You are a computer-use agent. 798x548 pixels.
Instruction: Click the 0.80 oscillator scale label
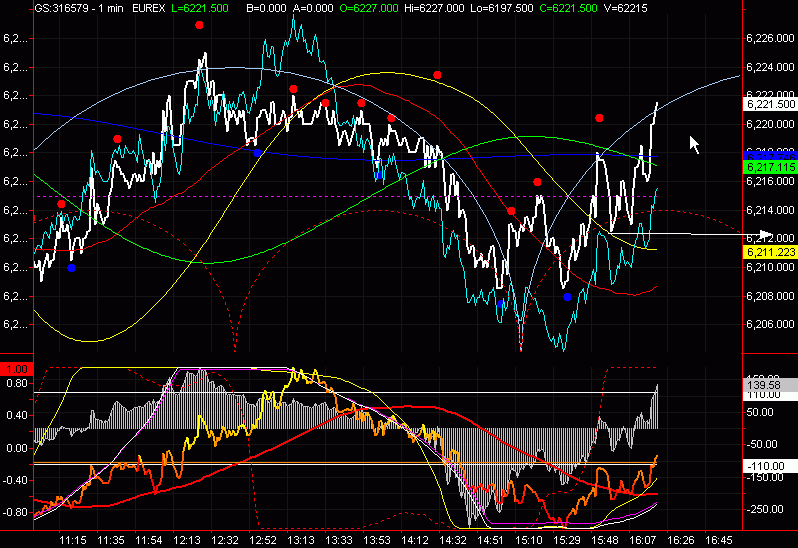tap(17, 383)
